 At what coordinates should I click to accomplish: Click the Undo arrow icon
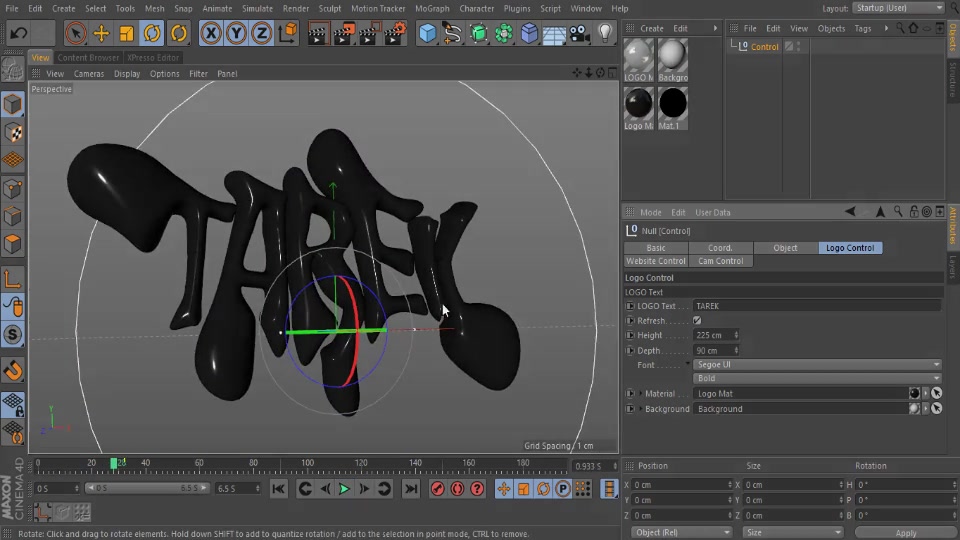click(x=18, y=33)
